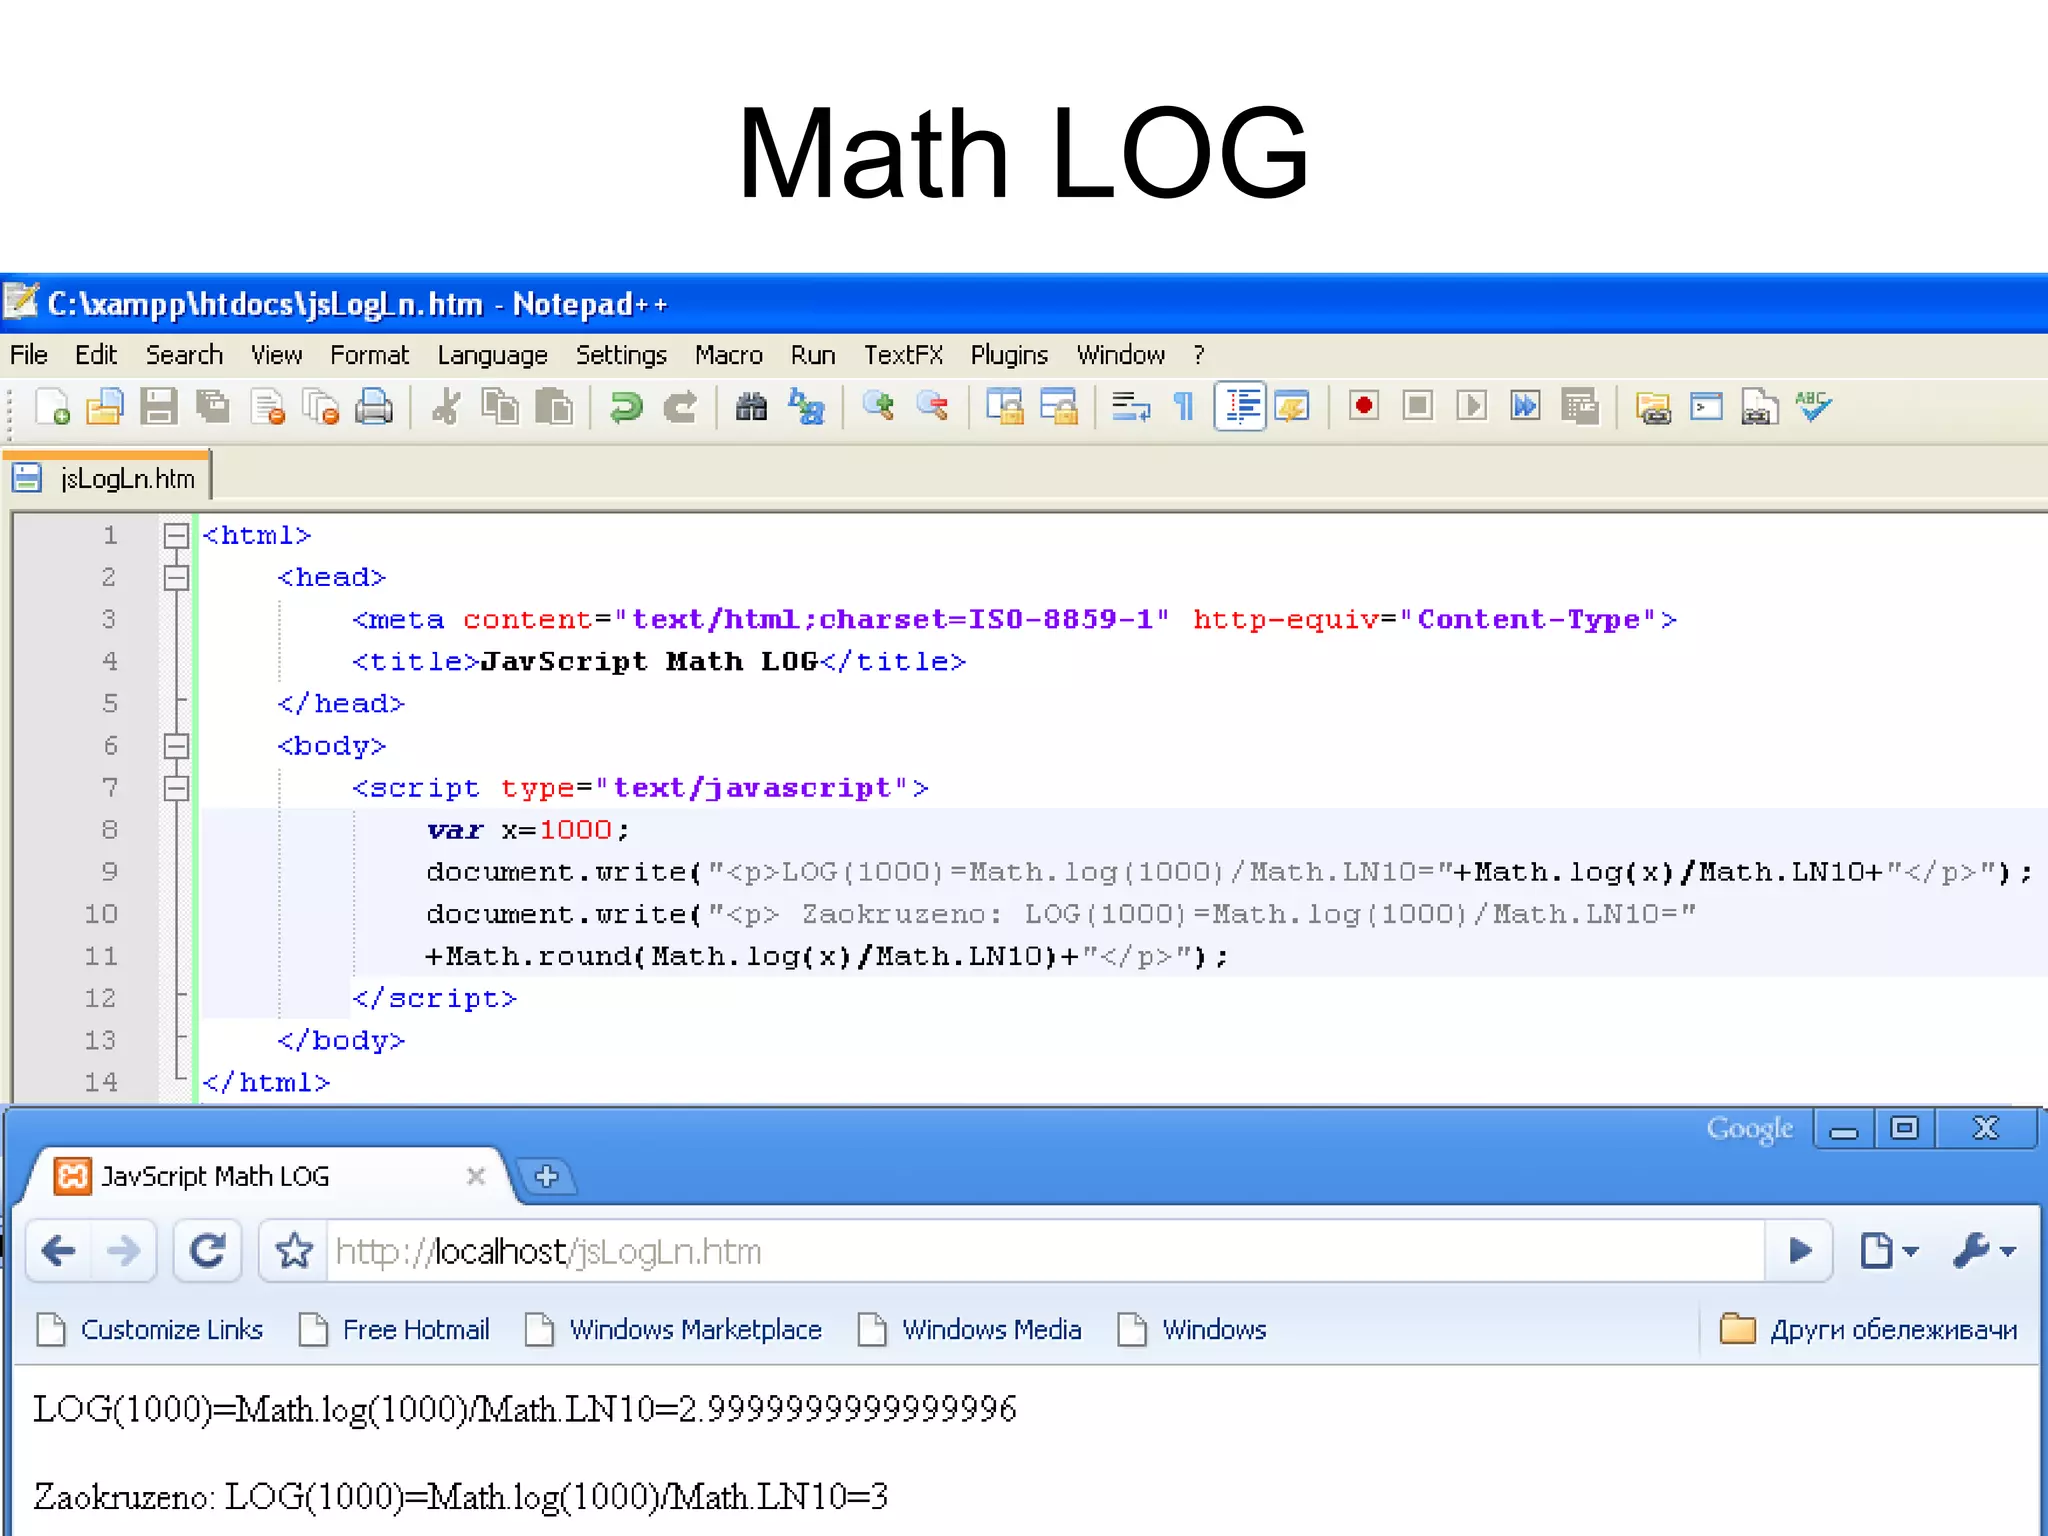Click the Zoom In magnifier icon

(878, 406)
